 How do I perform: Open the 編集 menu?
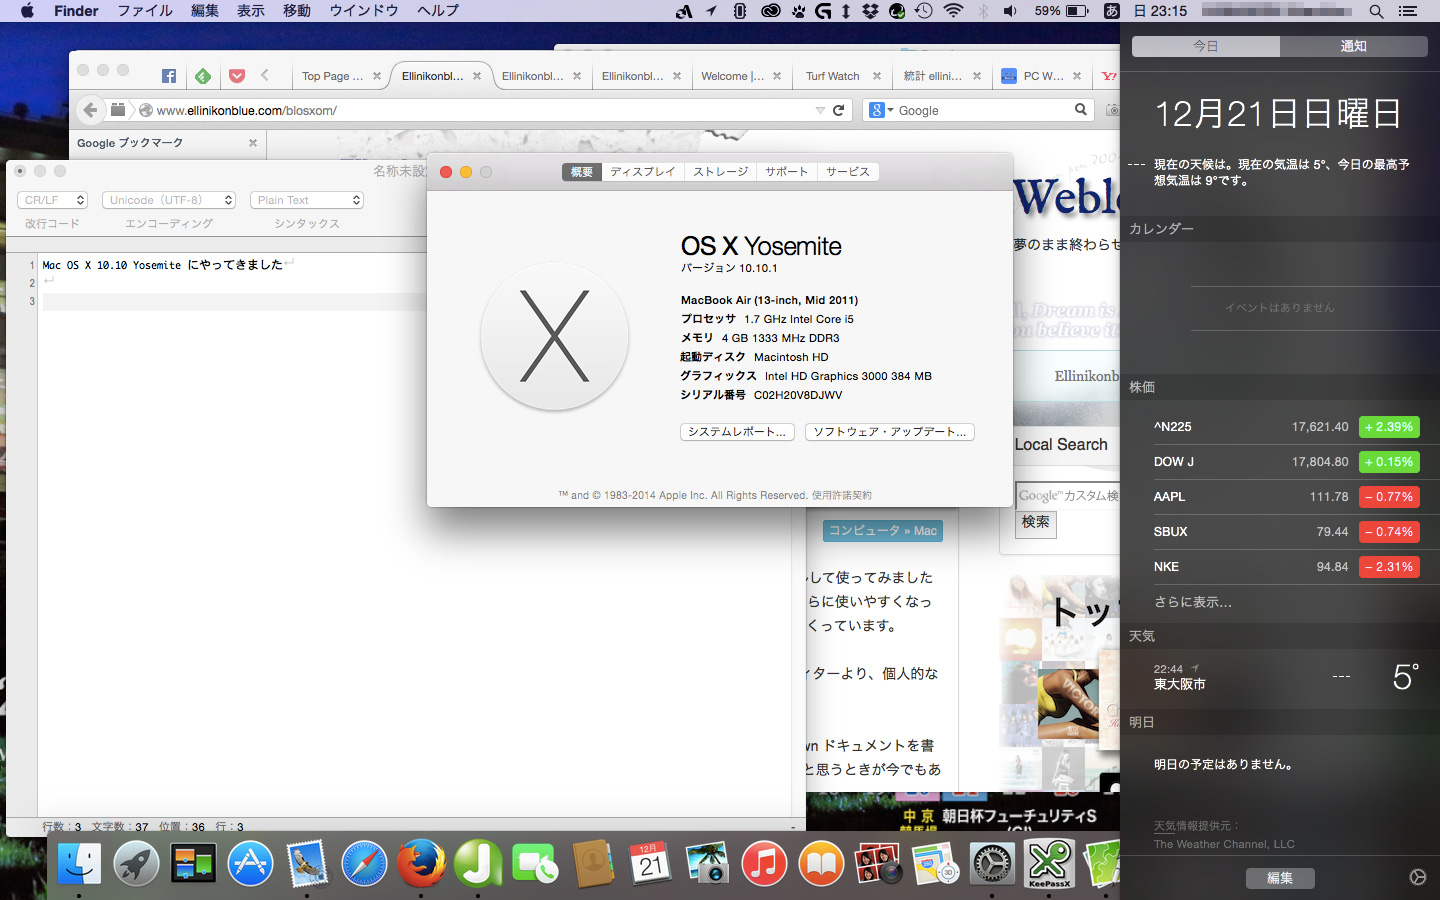205,11
